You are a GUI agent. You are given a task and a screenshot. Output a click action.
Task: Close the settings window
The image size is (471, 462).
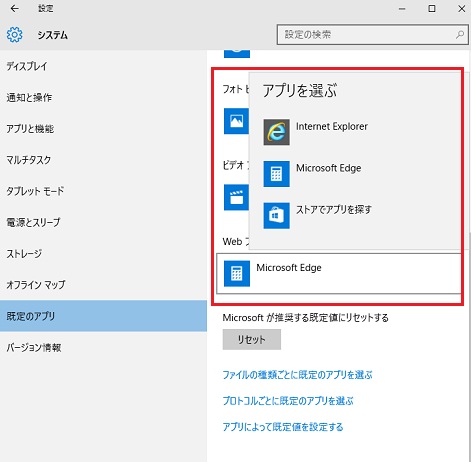(462, 8)
